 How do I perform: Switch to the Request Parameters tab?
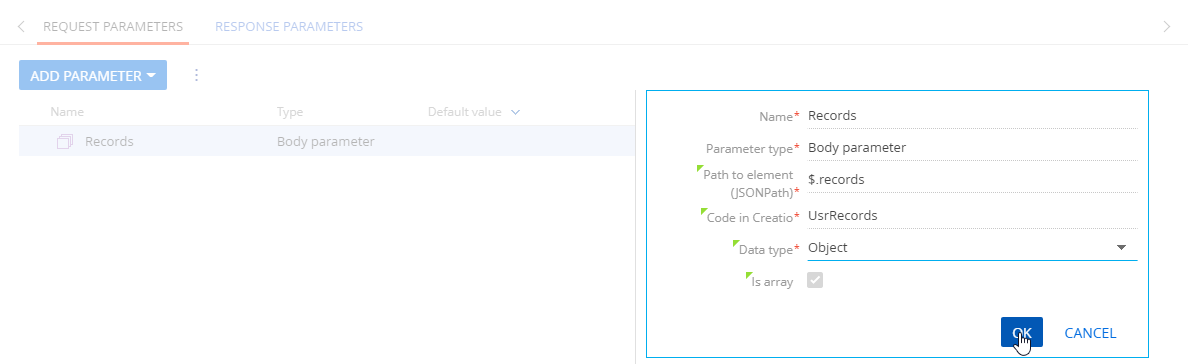(x=113, y=27)
